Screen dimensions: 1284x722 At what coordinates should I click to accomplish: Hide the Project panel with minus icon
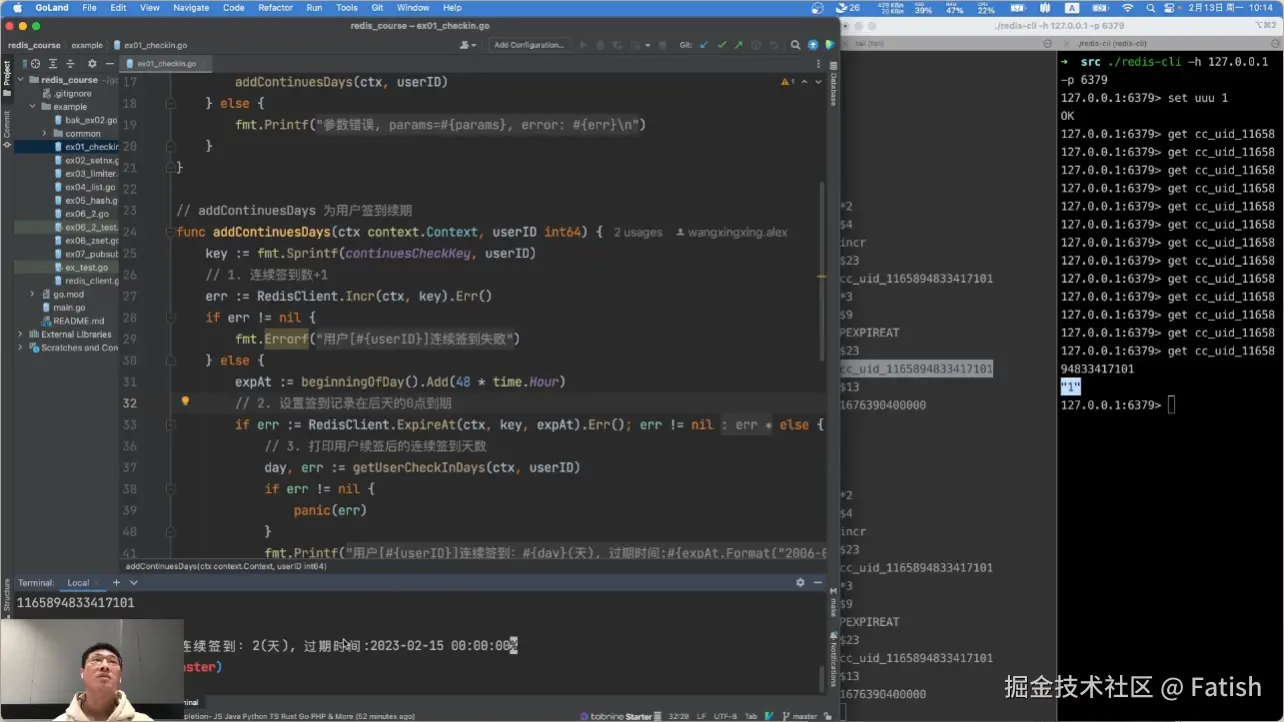109,63
